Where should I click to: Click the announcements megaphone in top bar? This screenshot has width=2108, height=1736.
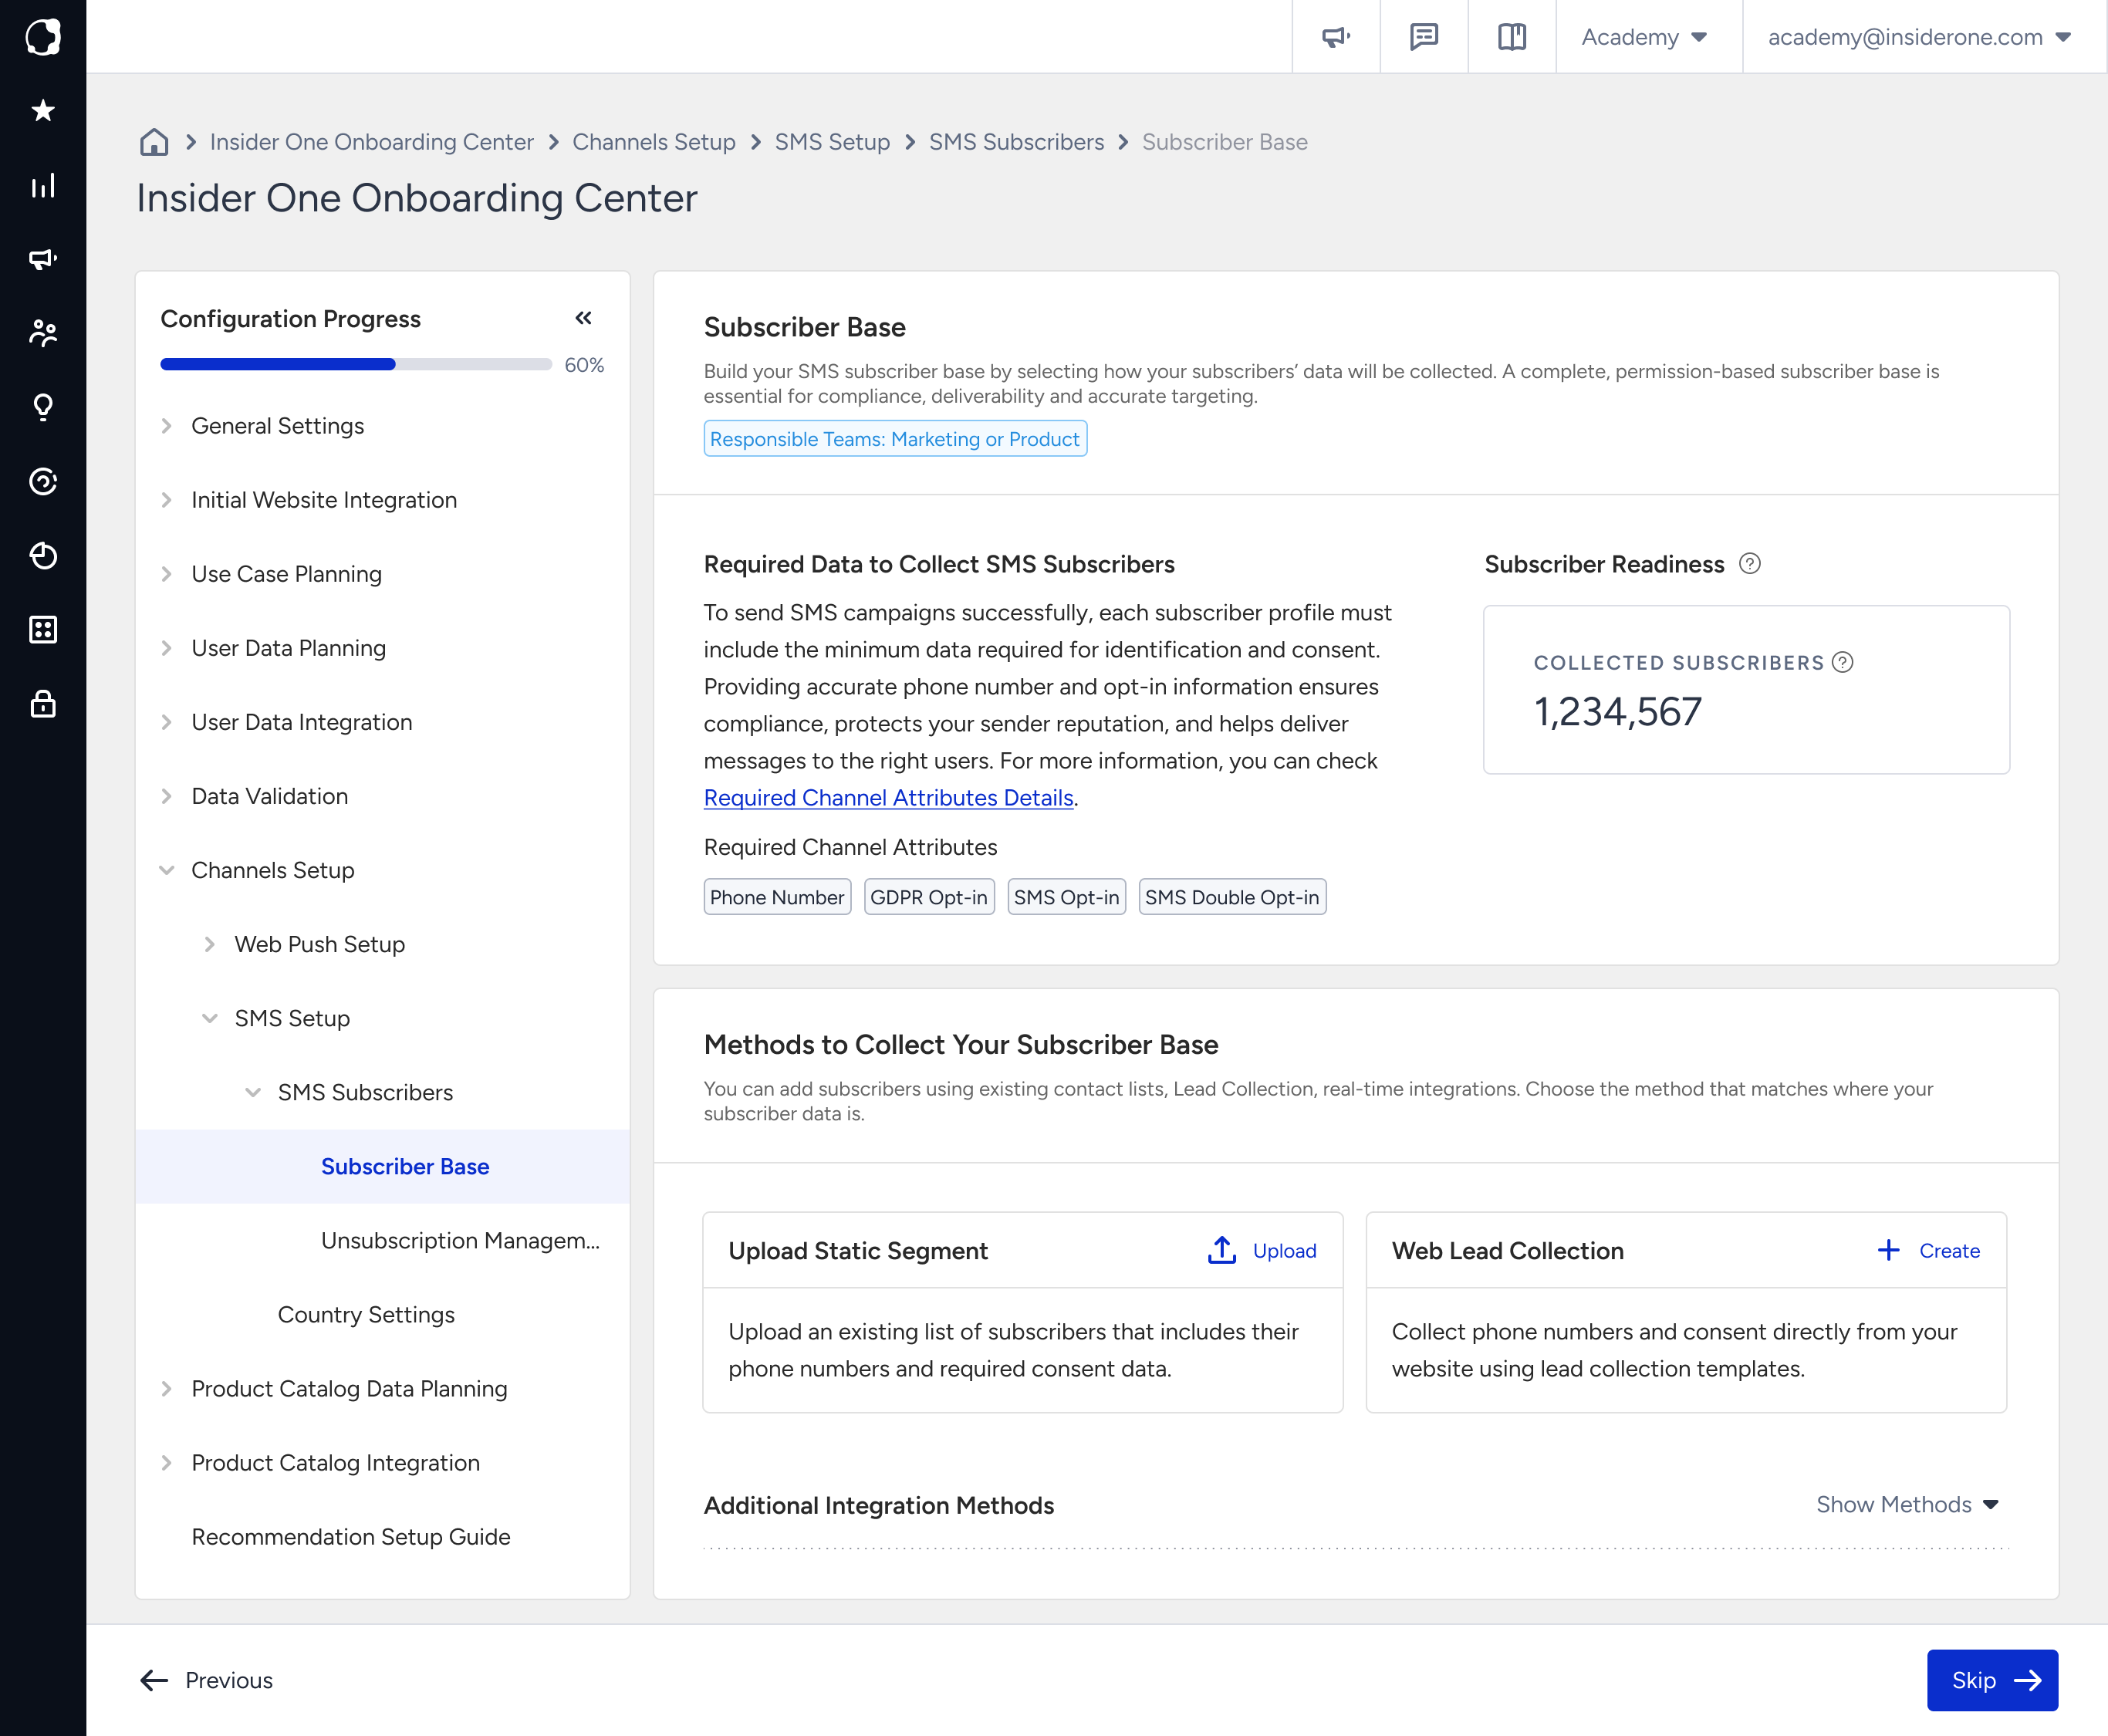pos(1336,37)
